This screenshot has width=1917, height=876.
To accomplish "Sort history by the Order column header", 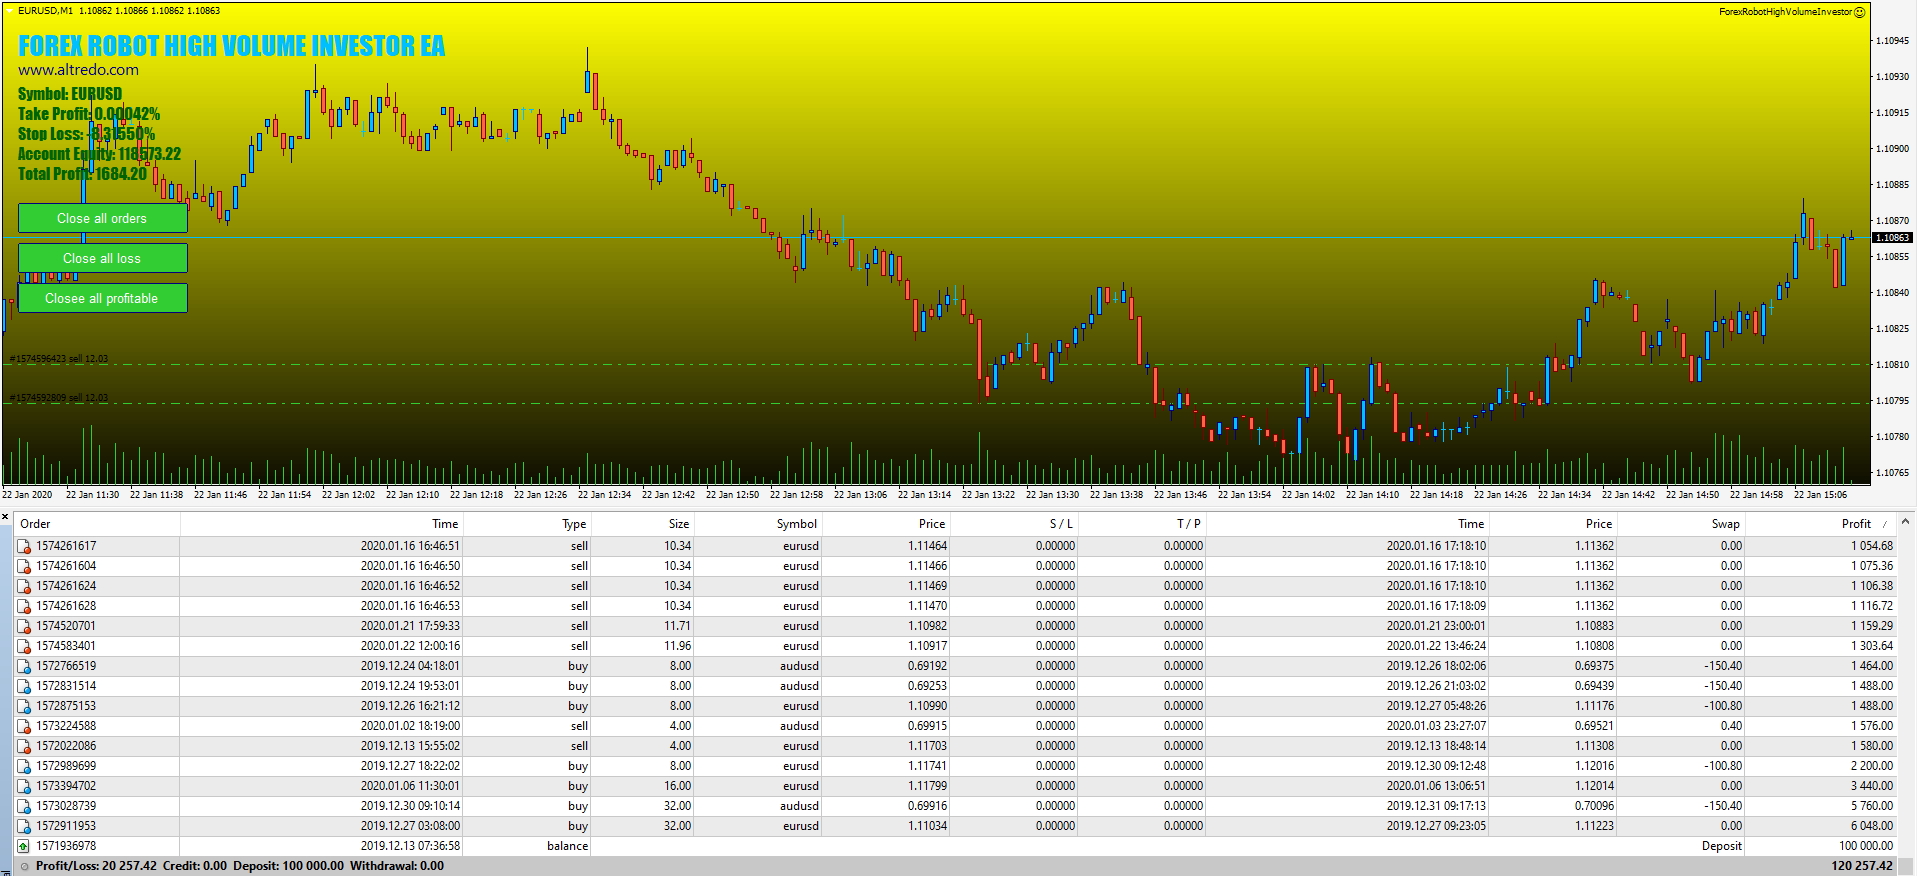I will (x=35, y=524).
